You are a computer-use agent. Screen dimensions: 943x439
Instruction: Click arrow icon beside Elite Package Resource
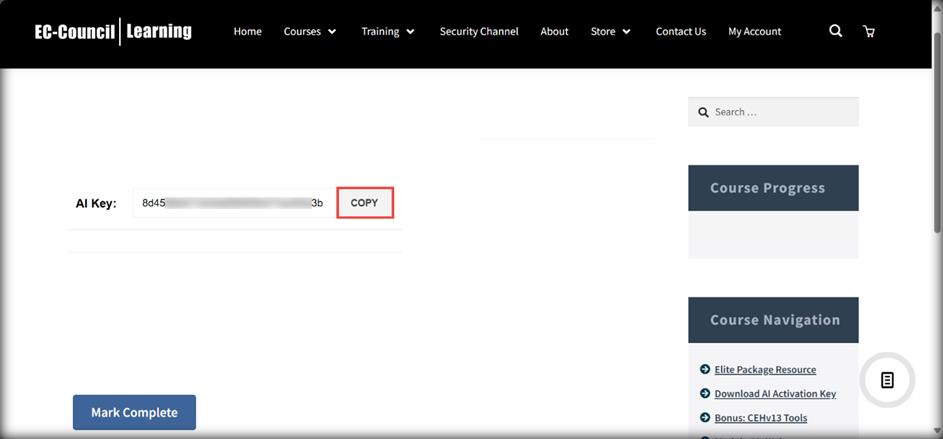[705, 369]
